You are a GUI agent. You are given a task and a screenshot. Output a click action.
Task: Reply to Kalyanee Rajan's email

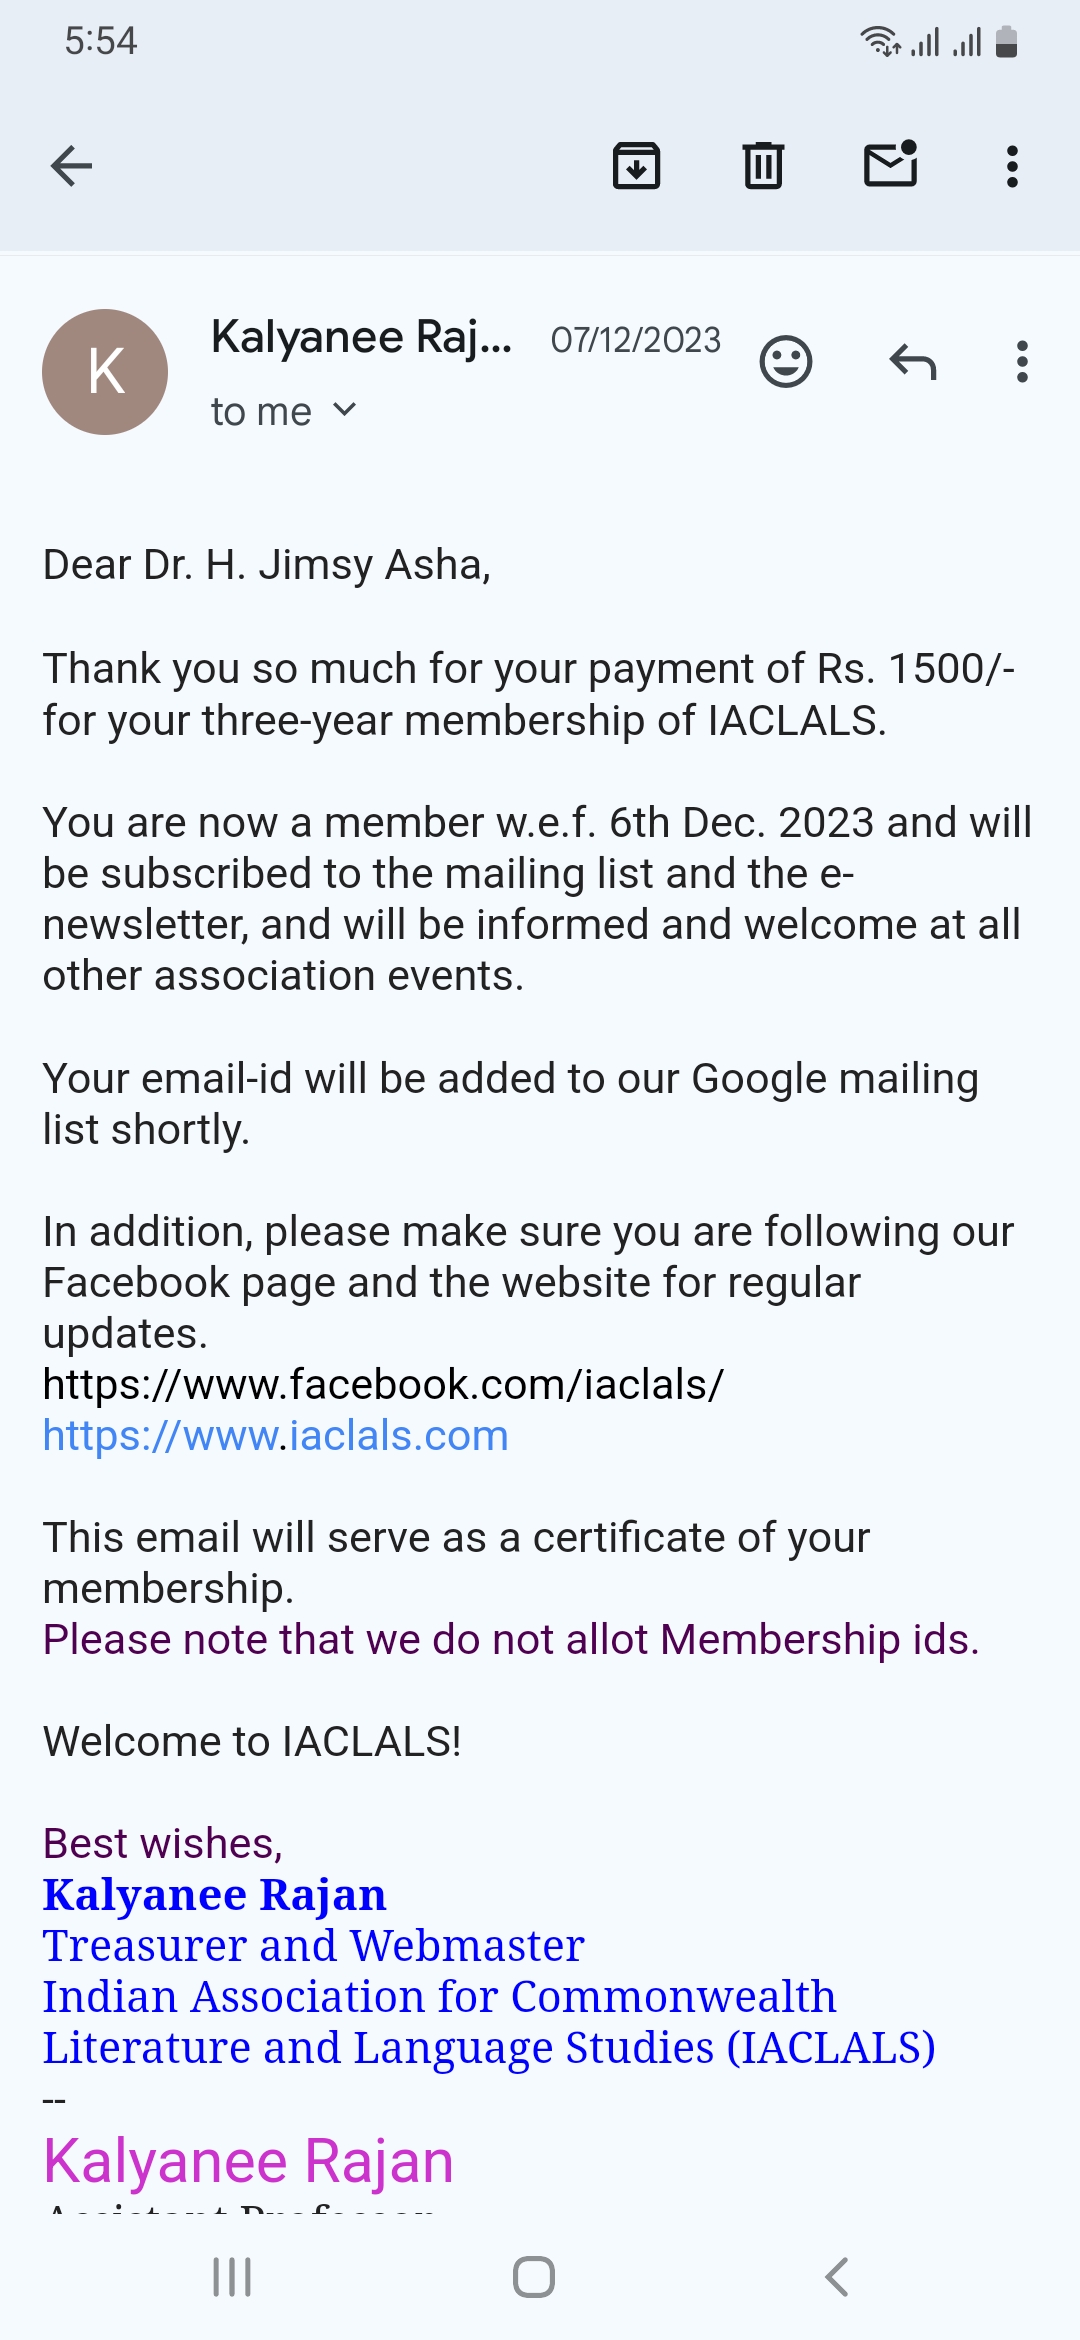[x=912, y=361]
